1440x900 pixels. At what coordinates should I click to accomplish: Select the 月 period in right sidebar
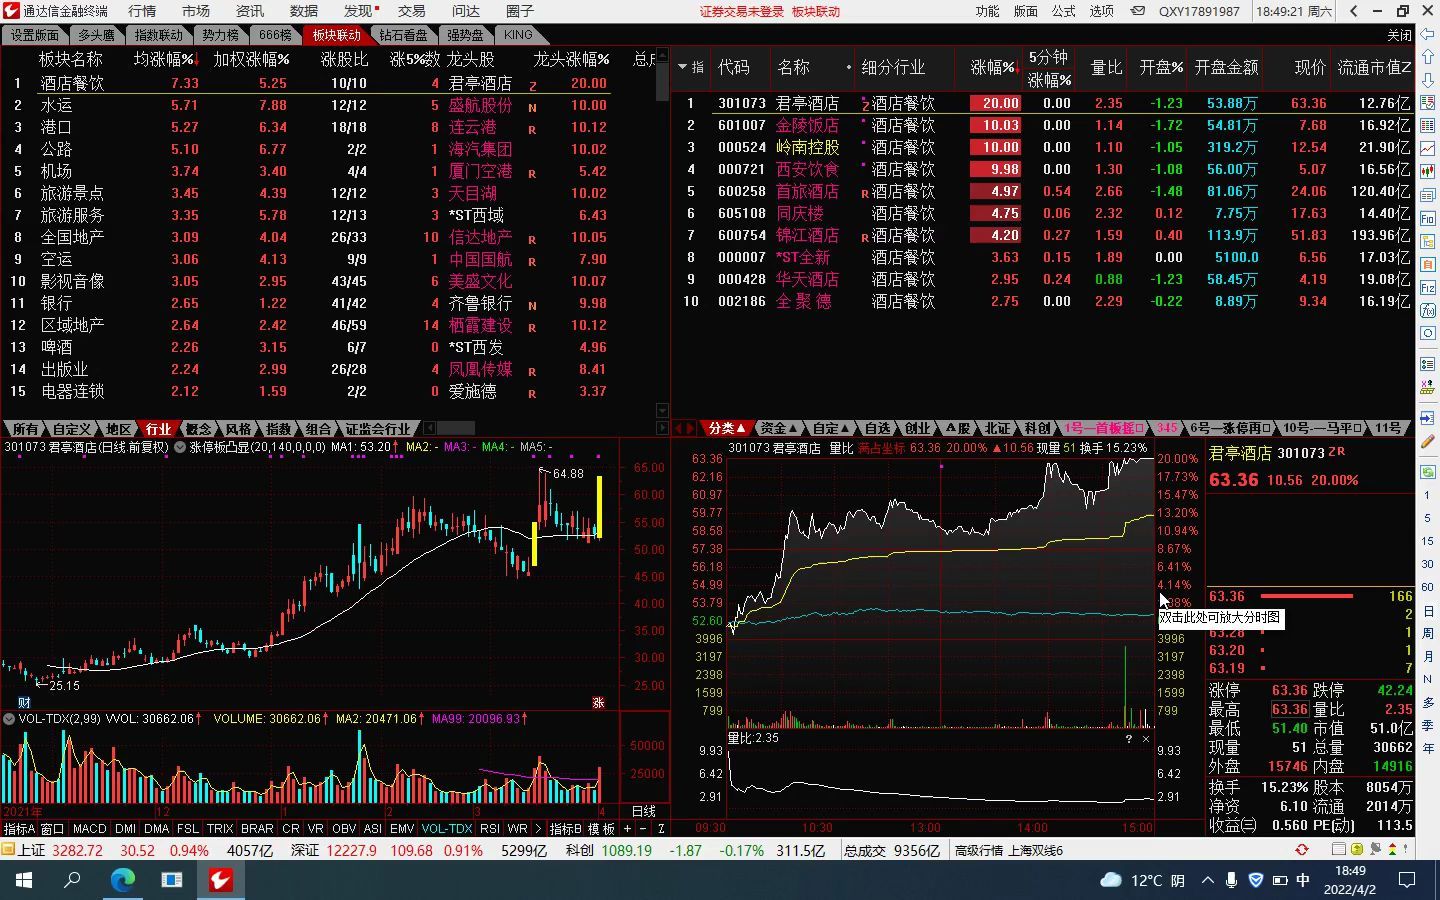1428,656
